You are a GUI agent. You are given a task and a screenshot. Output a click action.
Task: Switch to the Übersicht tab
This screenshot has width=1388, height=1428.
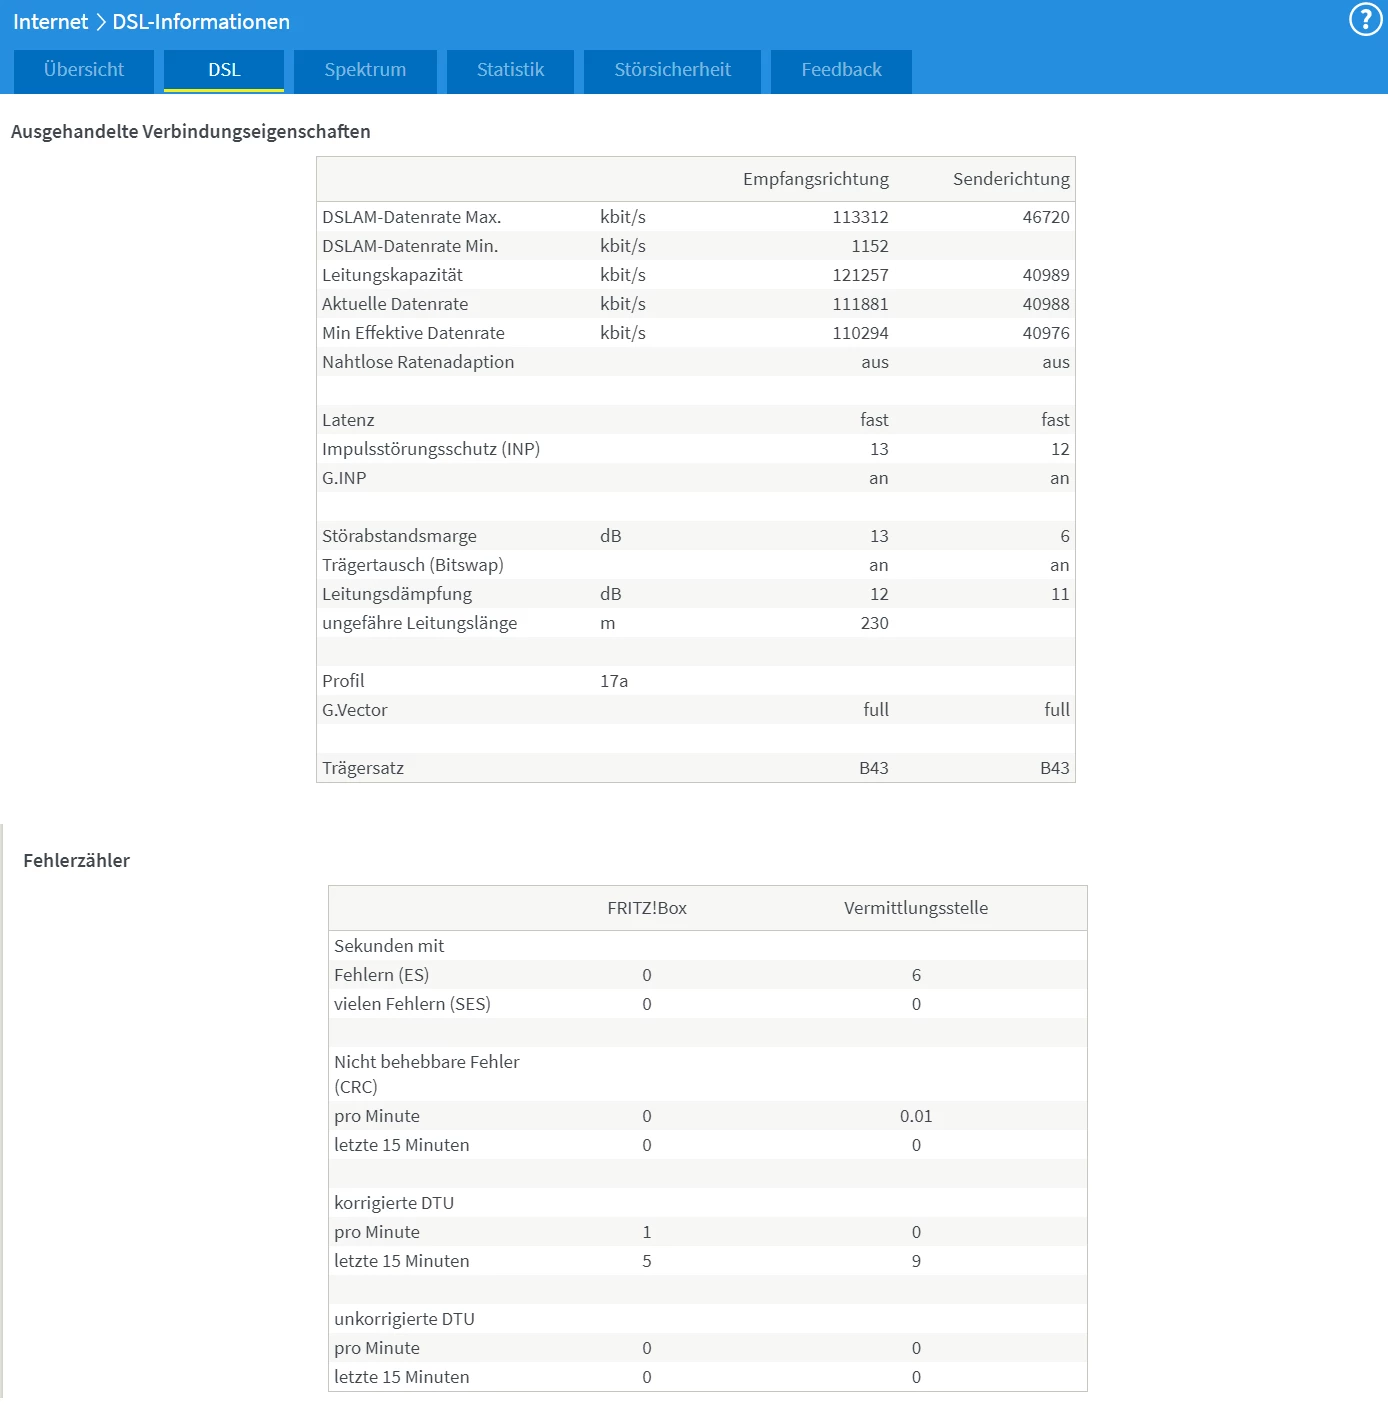pos(84,70)
